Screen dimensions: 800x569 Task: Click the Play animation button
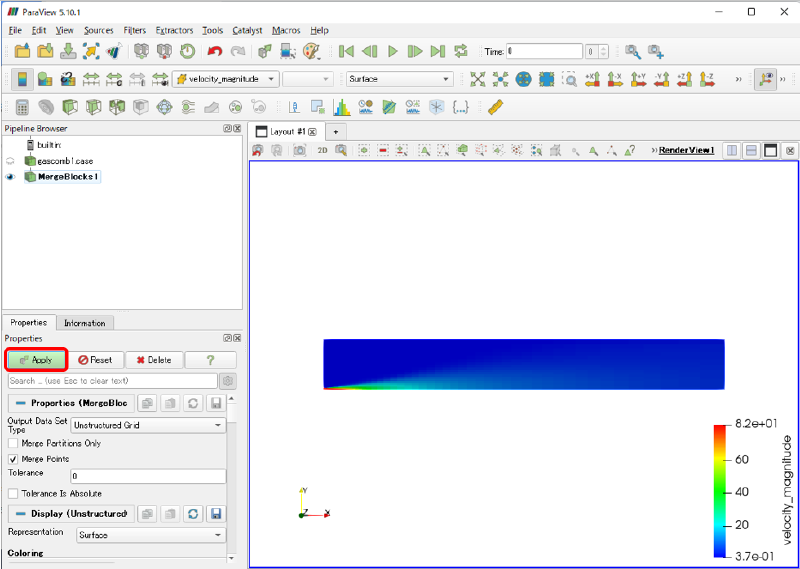(x=392, y=51)
